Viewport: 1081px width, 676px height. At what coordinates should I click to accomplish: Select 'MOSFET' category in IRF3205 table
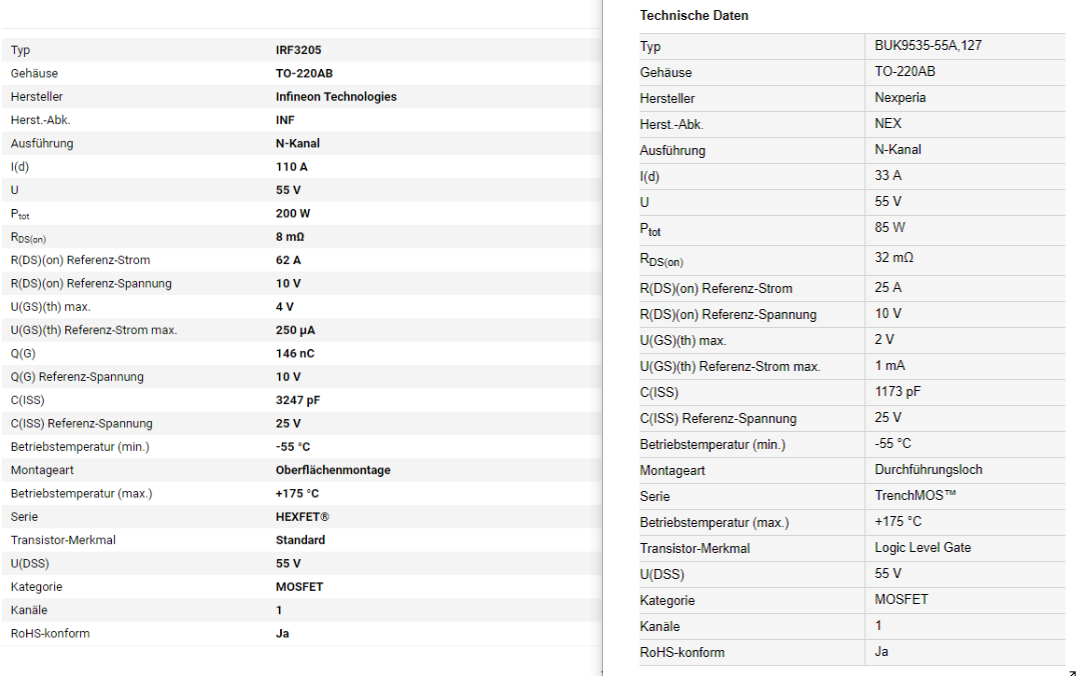pyautogui.click(x=299, y=587)
